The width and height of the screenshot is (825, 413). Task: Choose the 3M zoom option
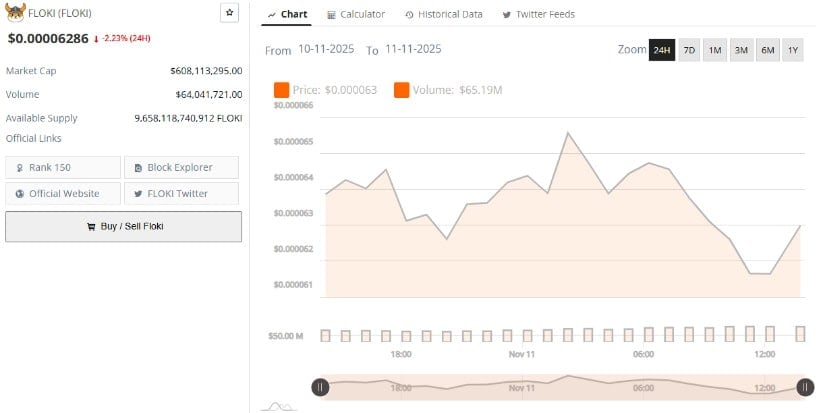(x=741, y=50)
